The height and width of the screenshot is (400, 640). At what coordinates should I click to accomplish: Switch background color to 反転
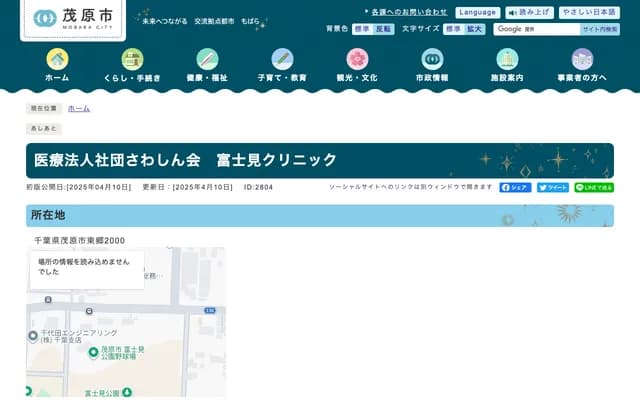pyautogui.click(x=384, y=29)
